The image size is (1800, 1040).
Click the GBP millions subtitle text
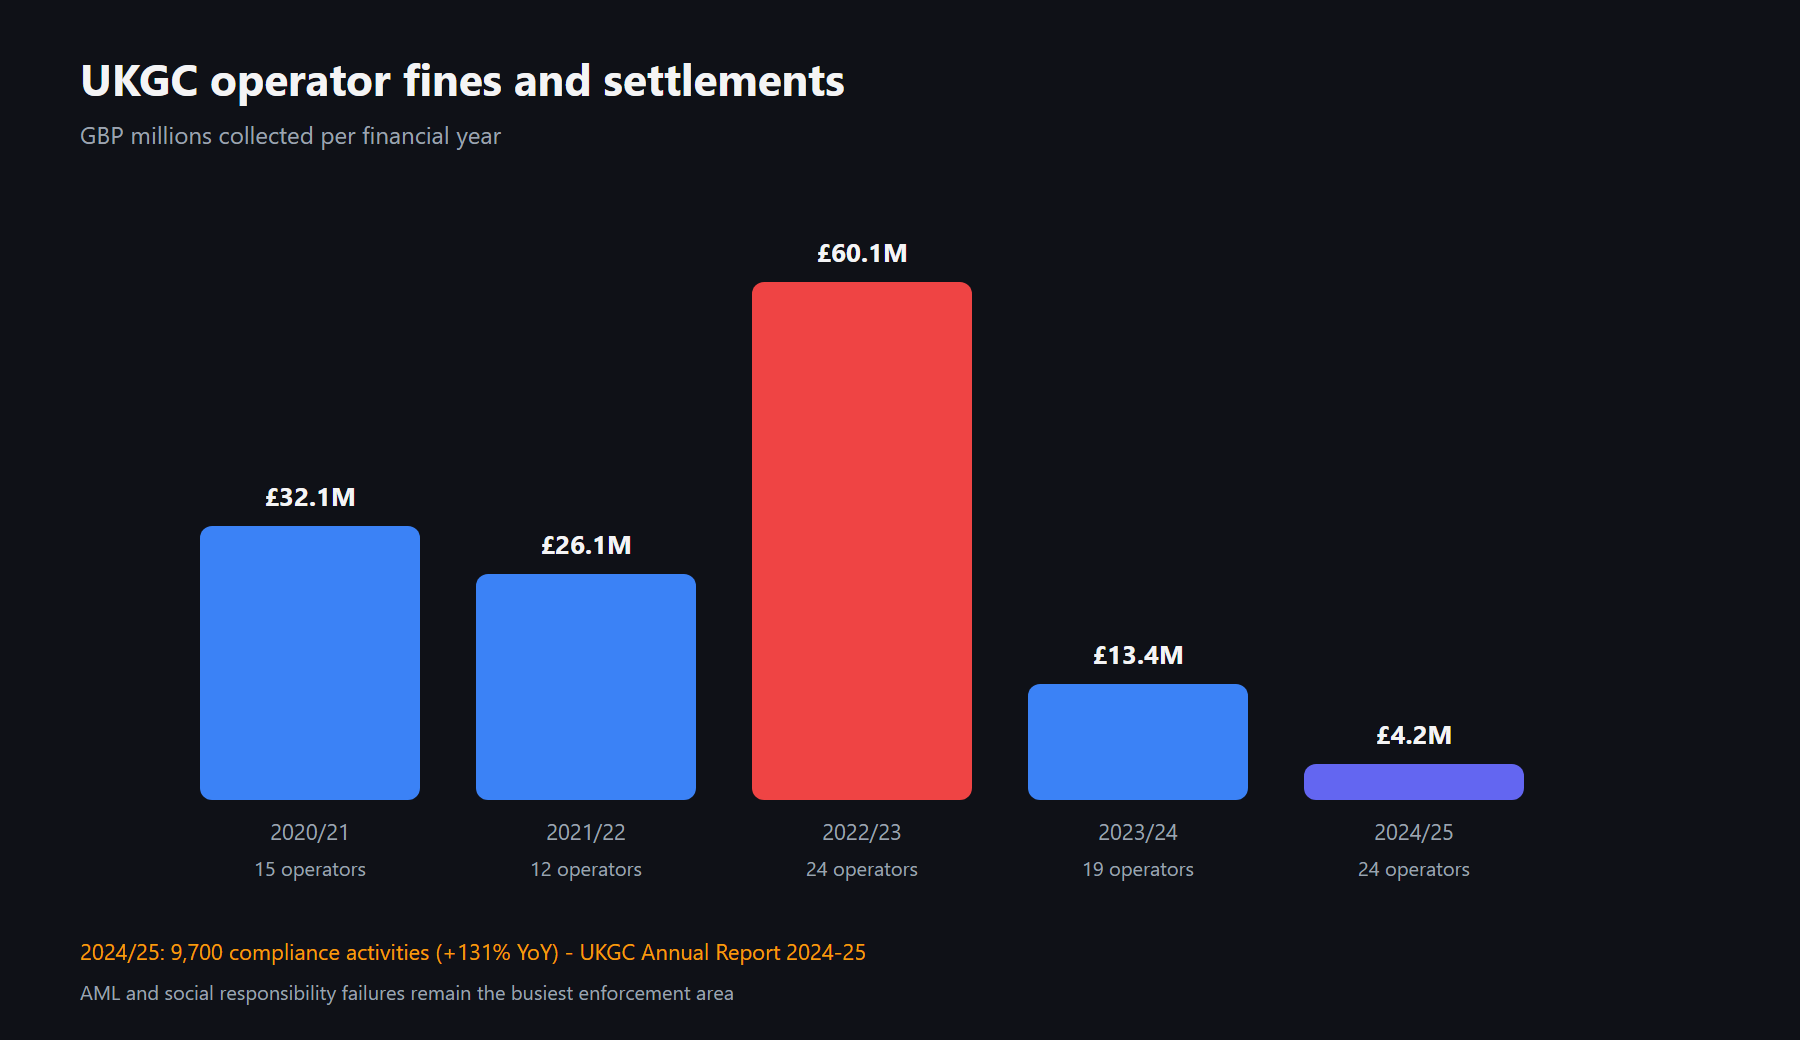(x=290, y=136)
